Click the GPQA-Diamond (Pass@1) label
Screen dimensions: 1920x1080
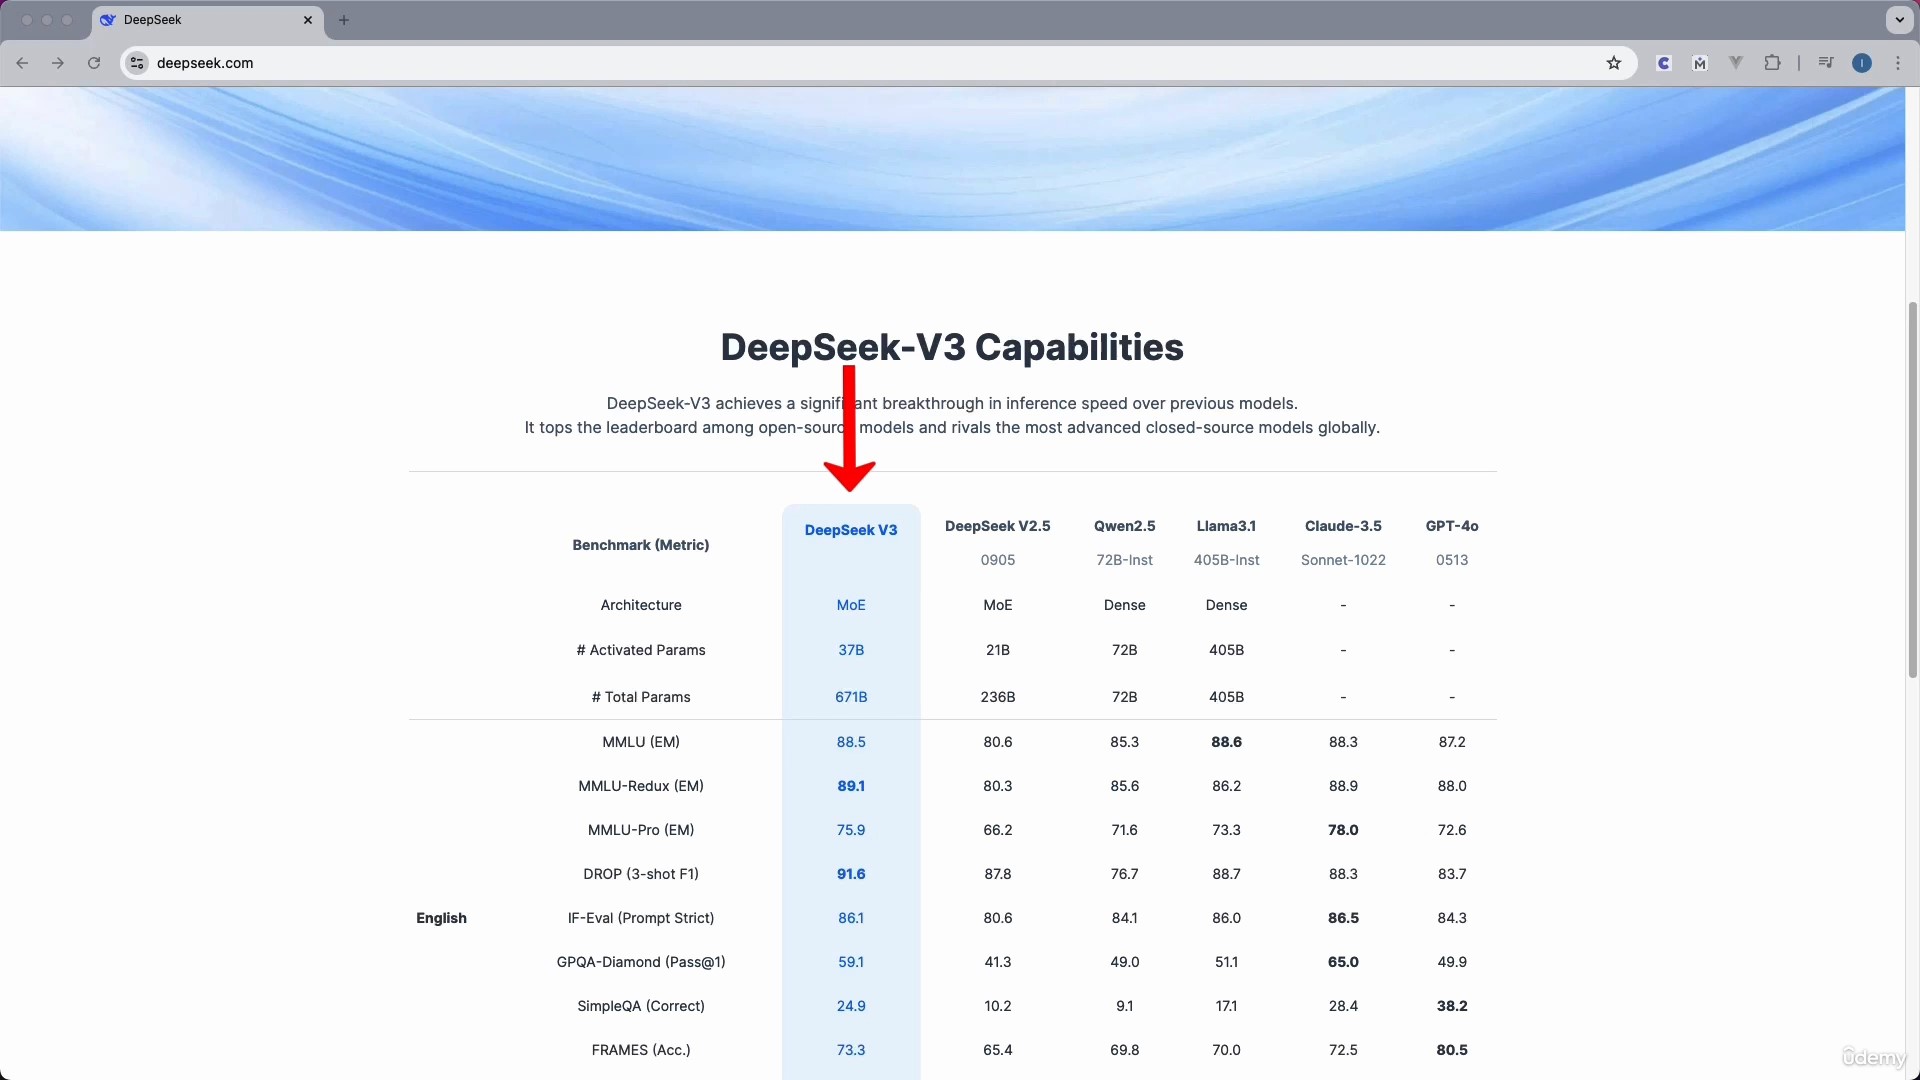(641, 962)
